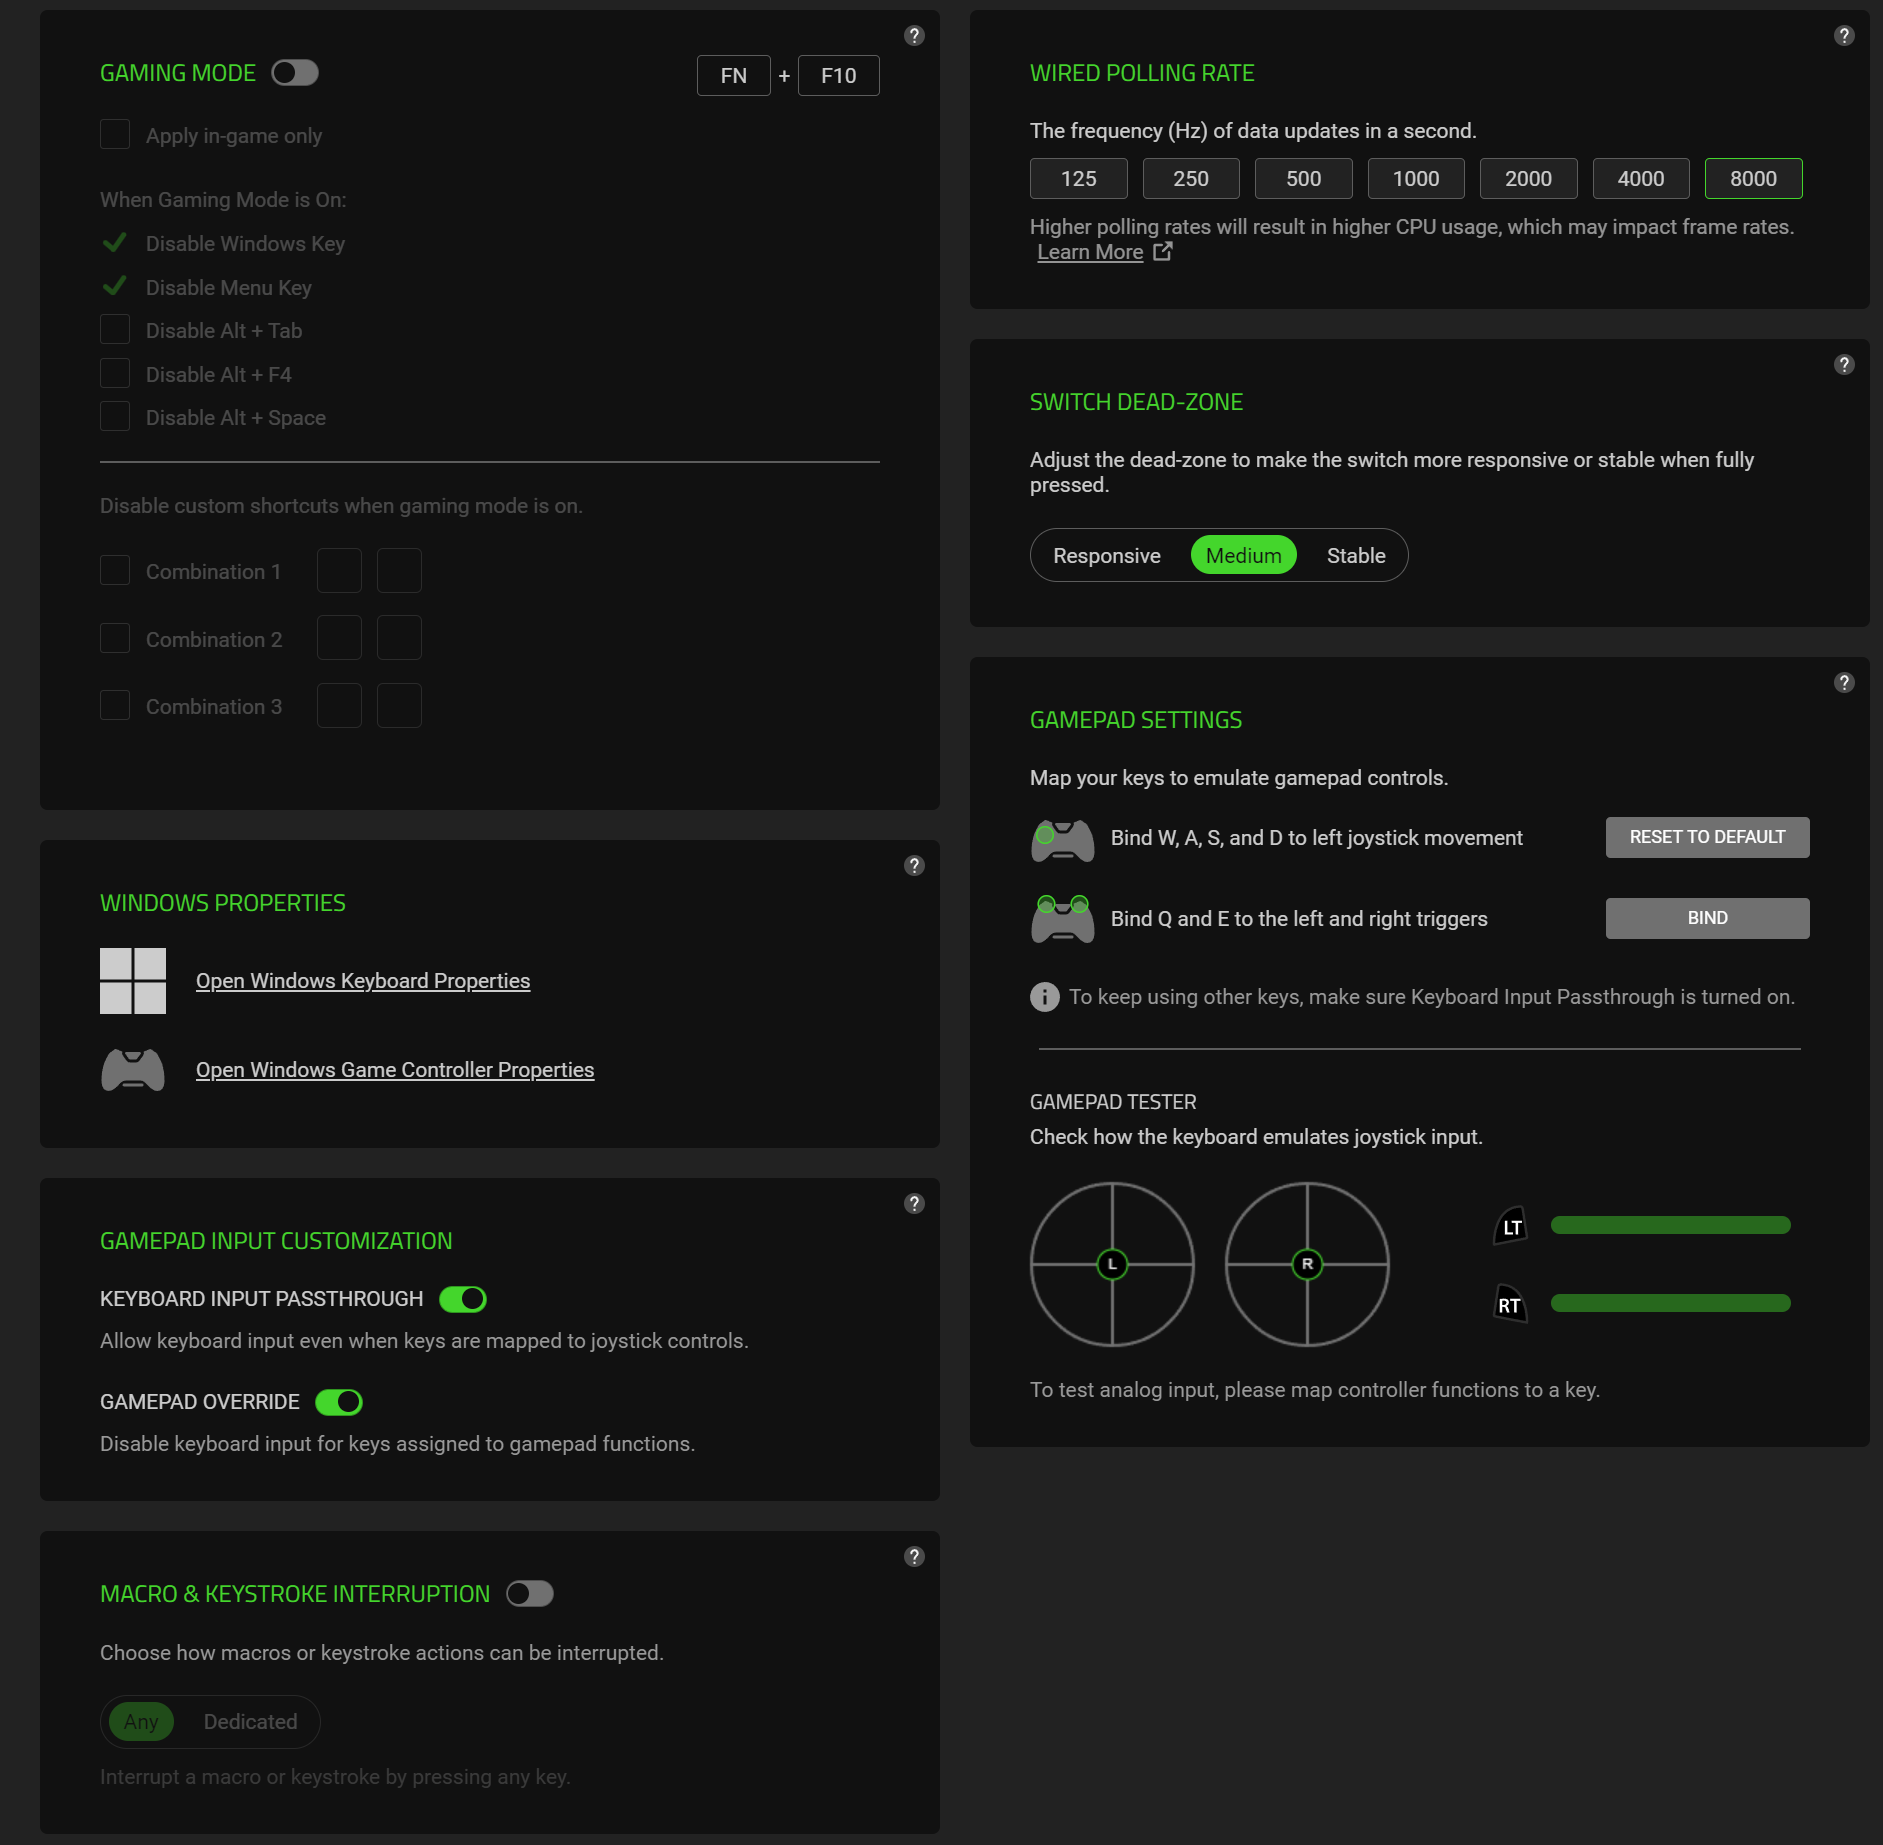Check Combination 1 checkbox
1883x1845 pixels.
pos(115,571)
